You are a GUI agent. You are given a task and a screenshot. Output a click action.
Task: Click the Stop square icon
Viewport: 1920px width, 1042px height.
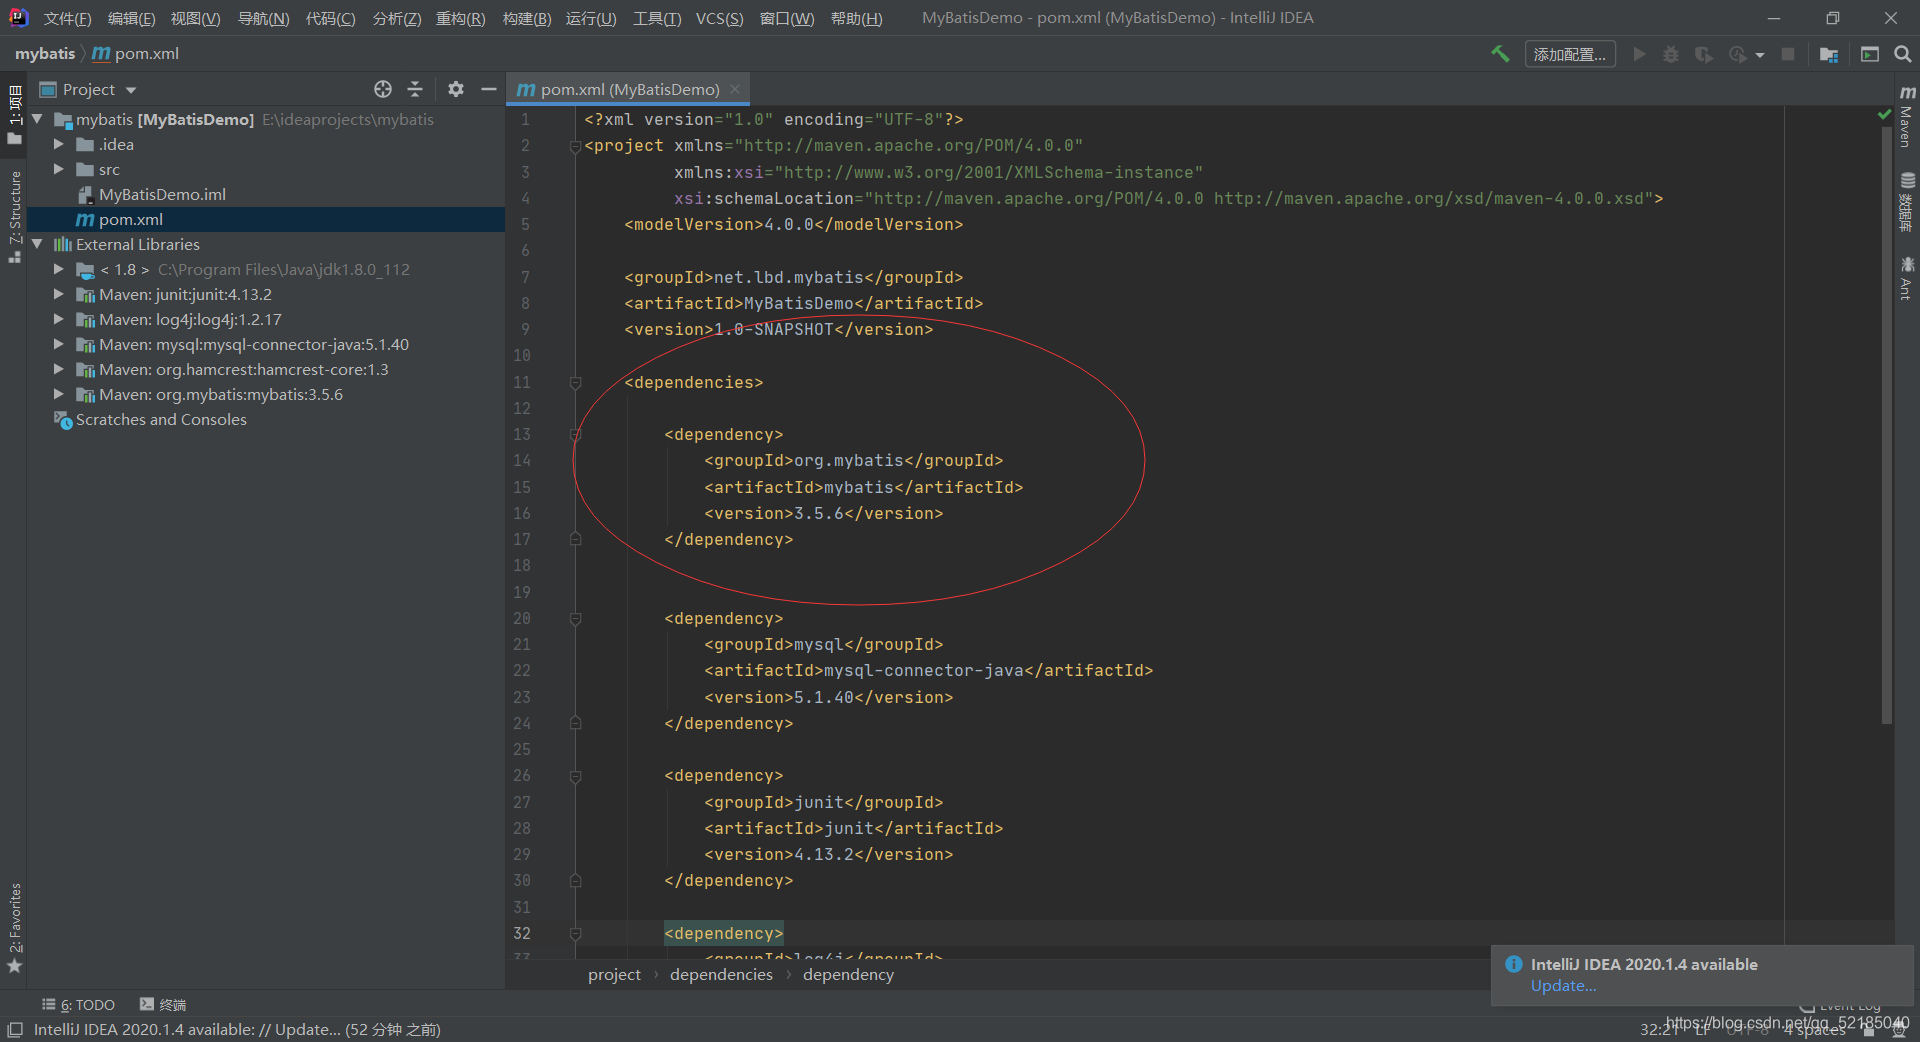coord(1788,54)
